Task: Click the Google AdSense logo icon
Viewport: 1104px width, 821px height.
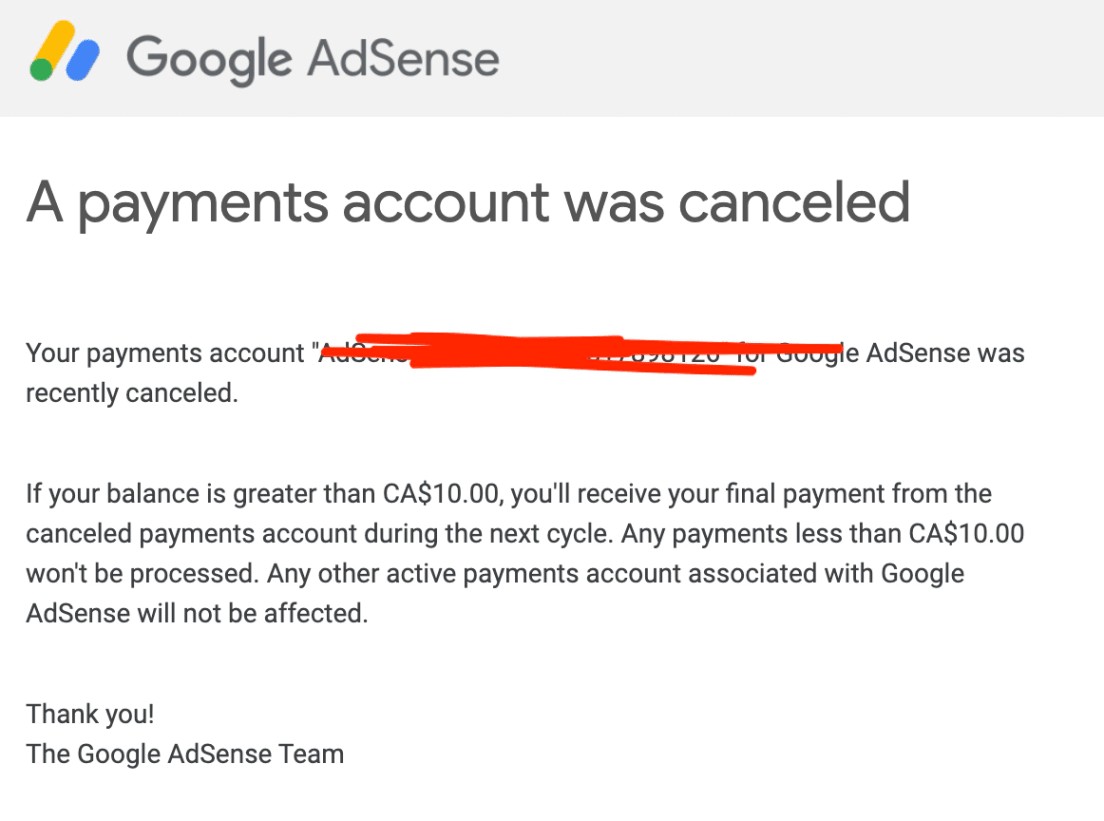Action: pos(64,52)
